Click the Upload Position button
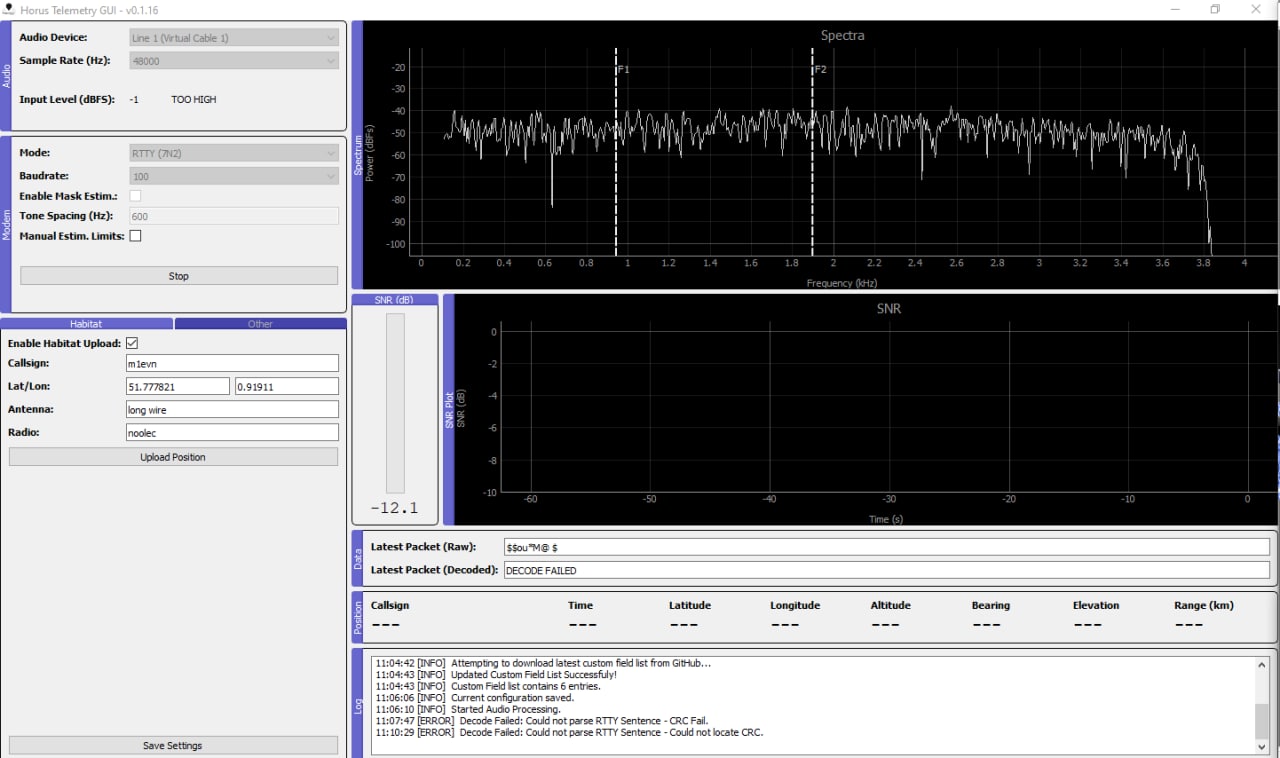The height and width of the screenshot is (758, 1280). point(173,457)
